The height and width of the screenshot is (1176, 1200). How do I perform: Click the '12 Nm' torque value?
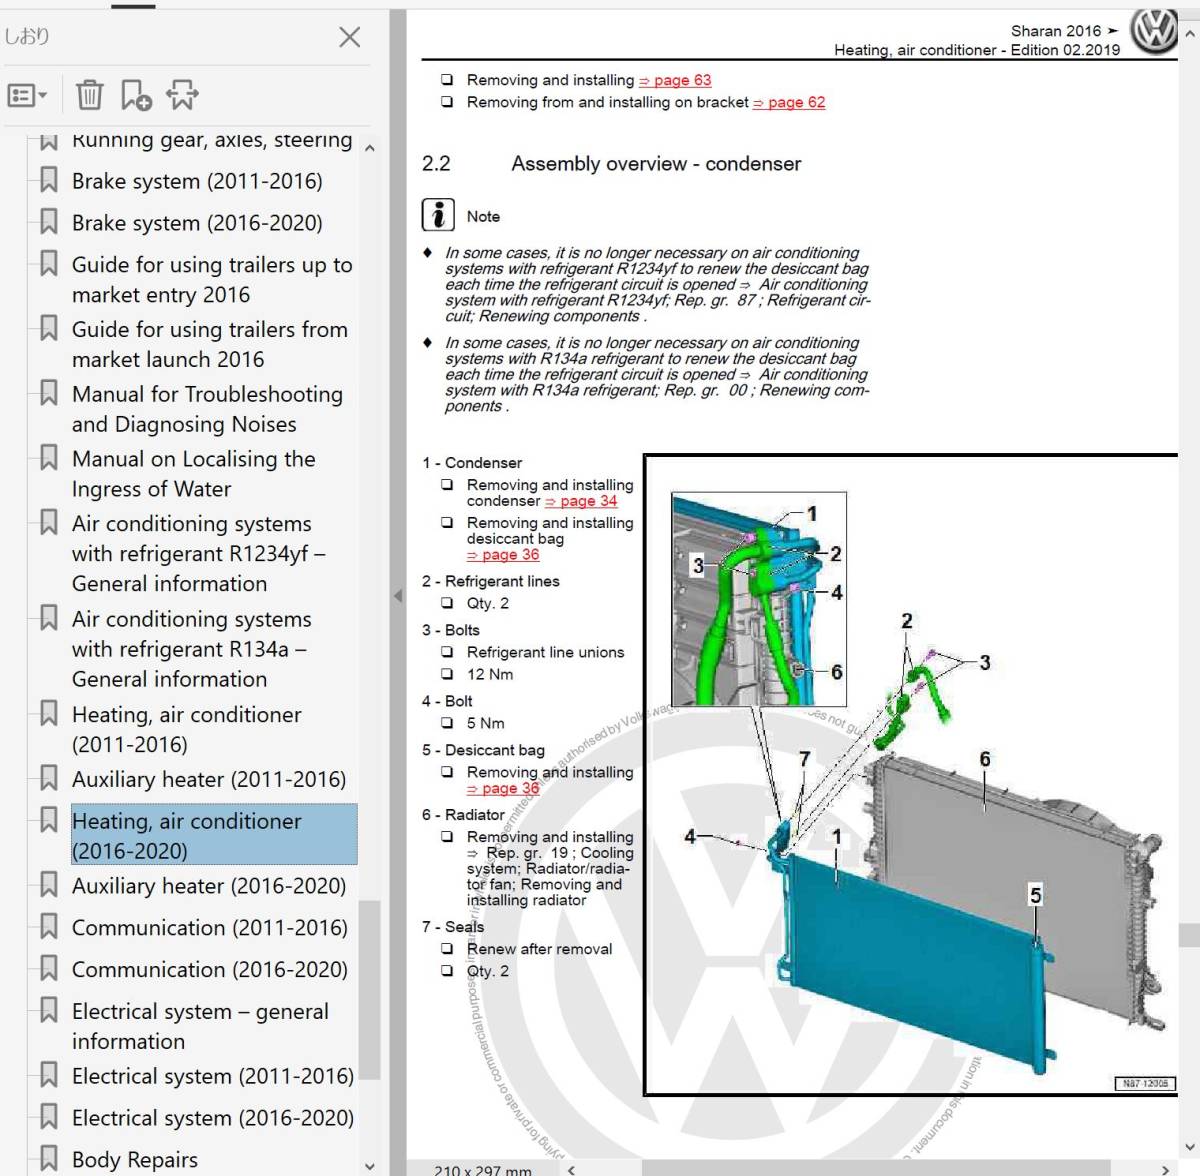[x=490, y=674]
